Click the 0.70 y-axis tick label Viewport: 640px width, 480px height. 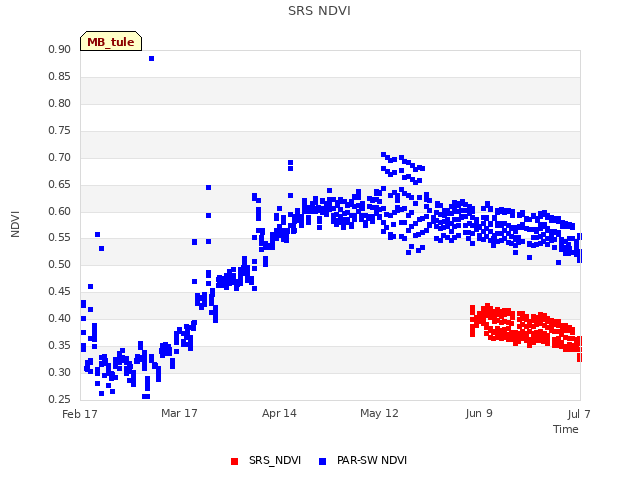[x=59, y=158]
